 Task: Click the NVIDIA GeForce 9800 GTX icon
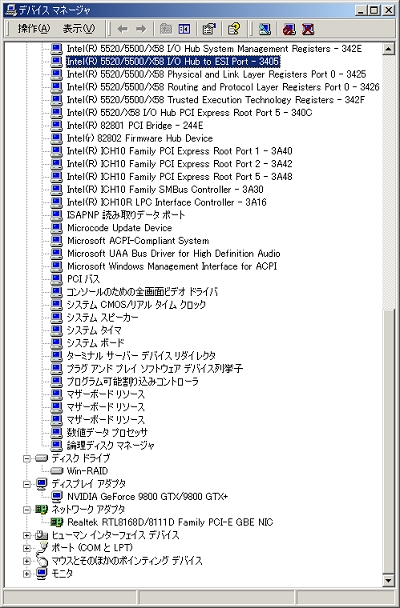57,496
